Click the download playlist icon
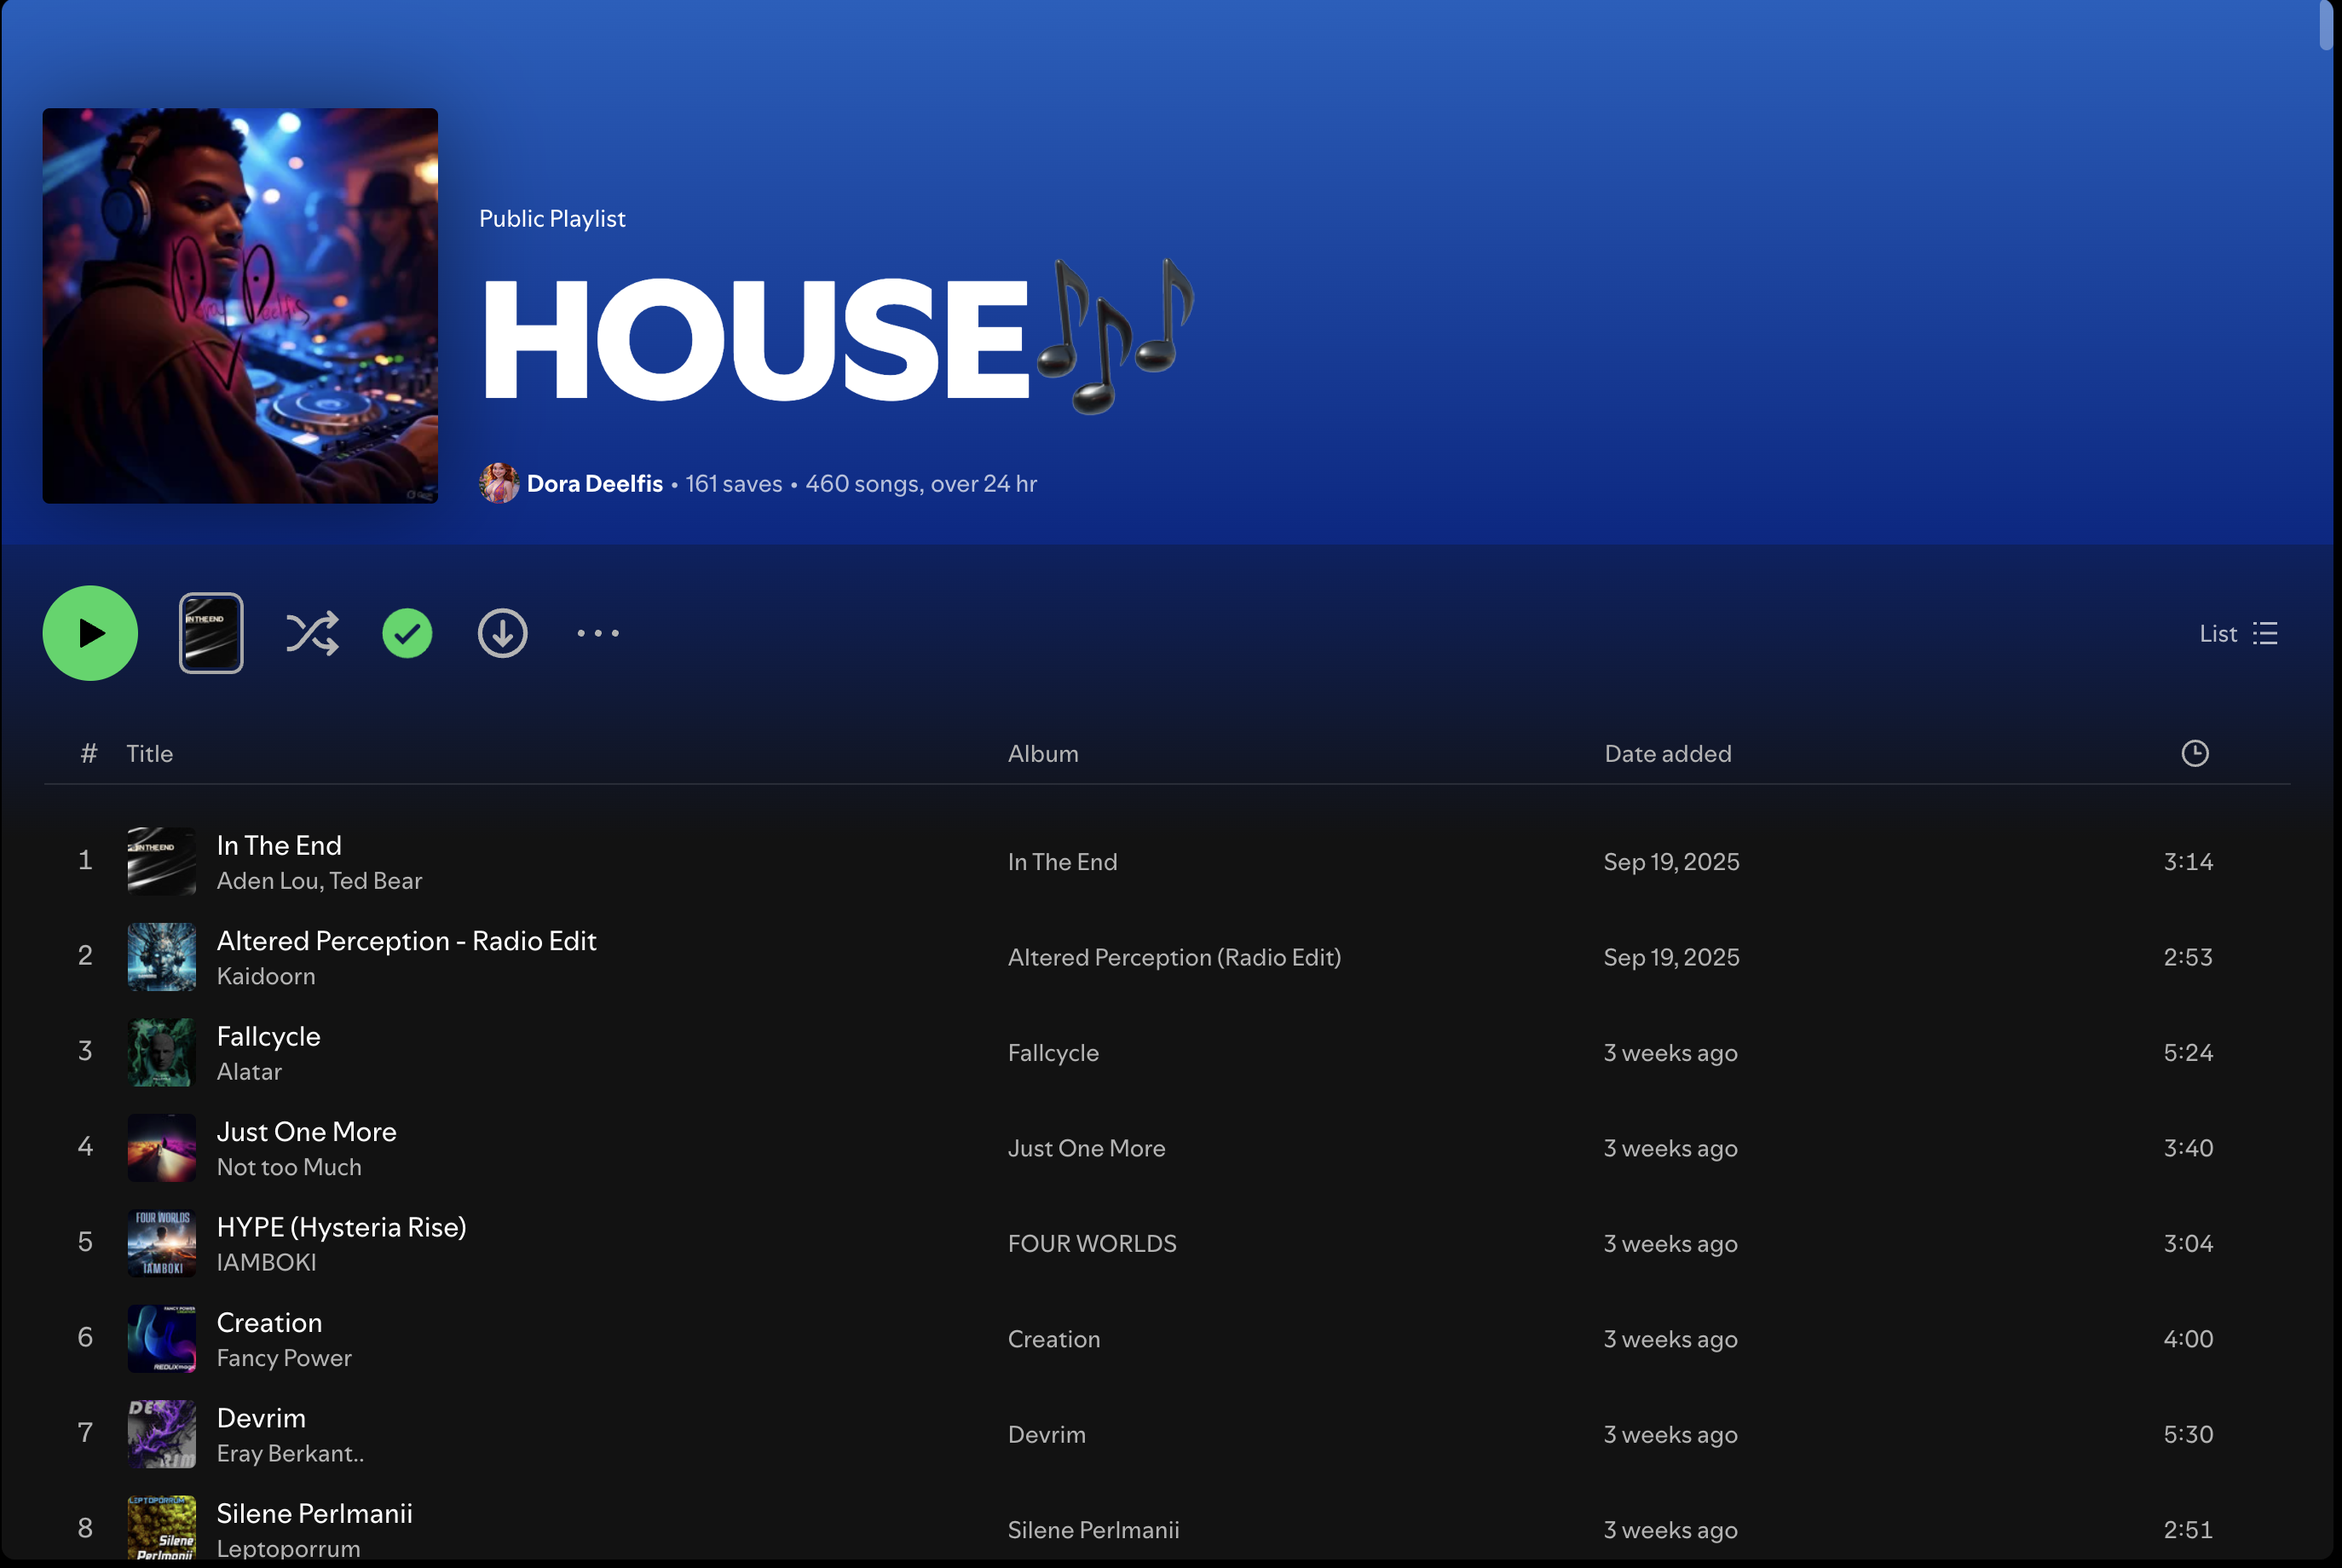This screenshot has width=2342, height=1568. (x=502, y=633)
